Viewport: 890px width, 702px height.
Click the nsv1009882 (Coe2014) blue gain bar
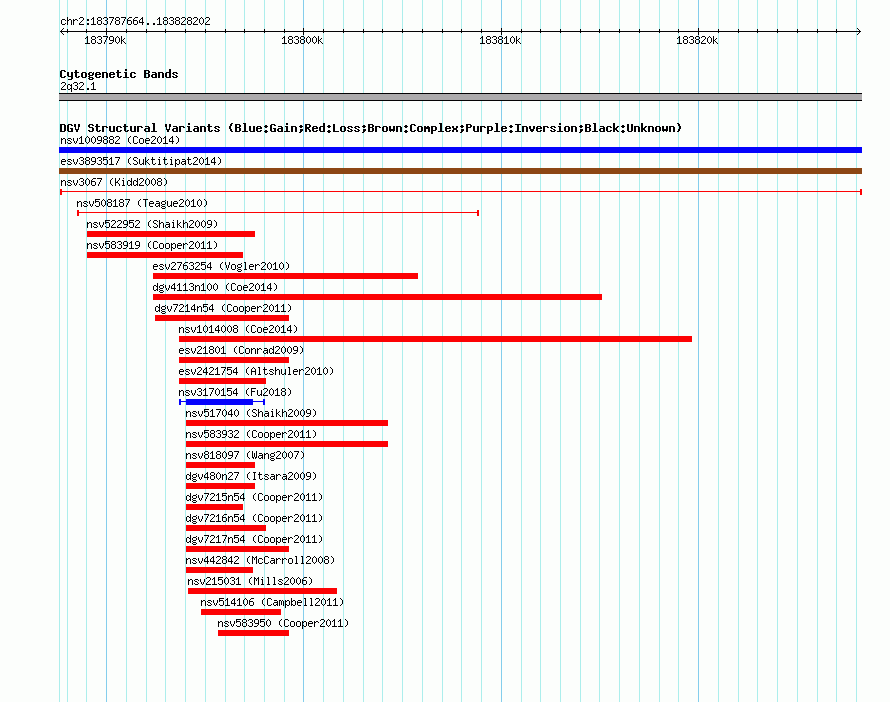pos(460,150)
